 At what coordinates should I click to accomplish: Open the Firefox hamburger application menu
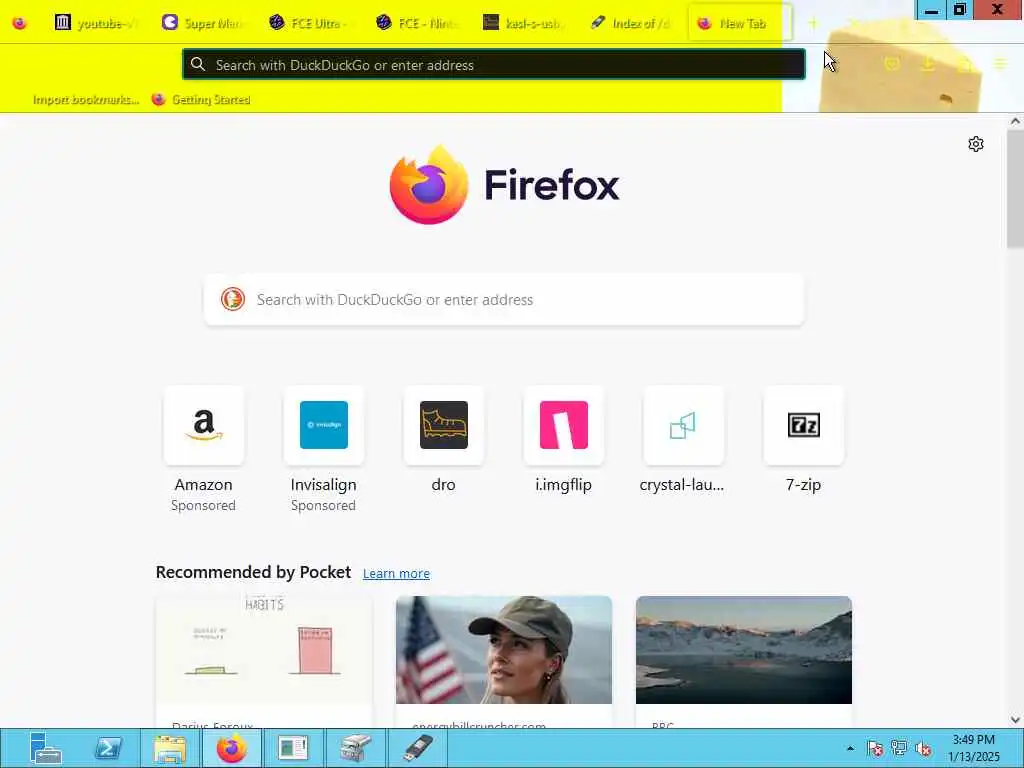tap(1000, 63)
